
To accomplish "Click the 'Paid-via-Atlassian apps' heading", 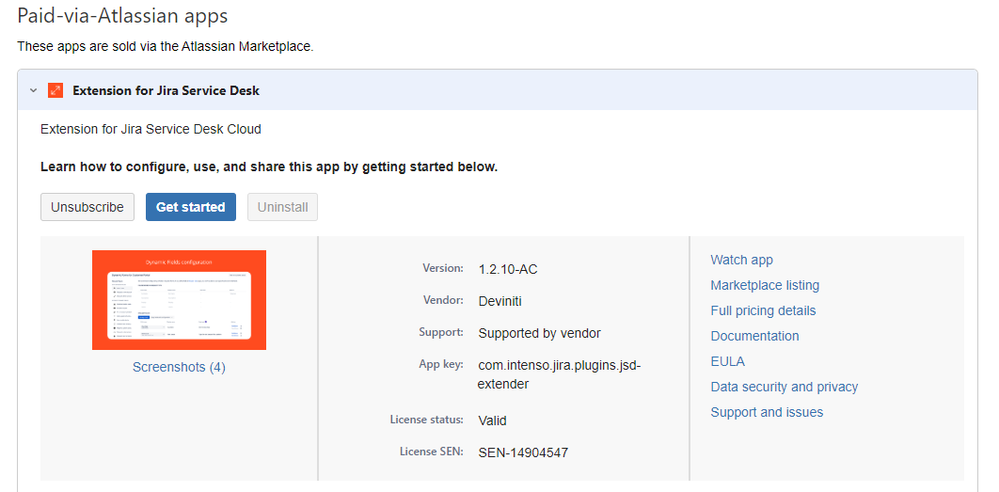I will [122, 15].
